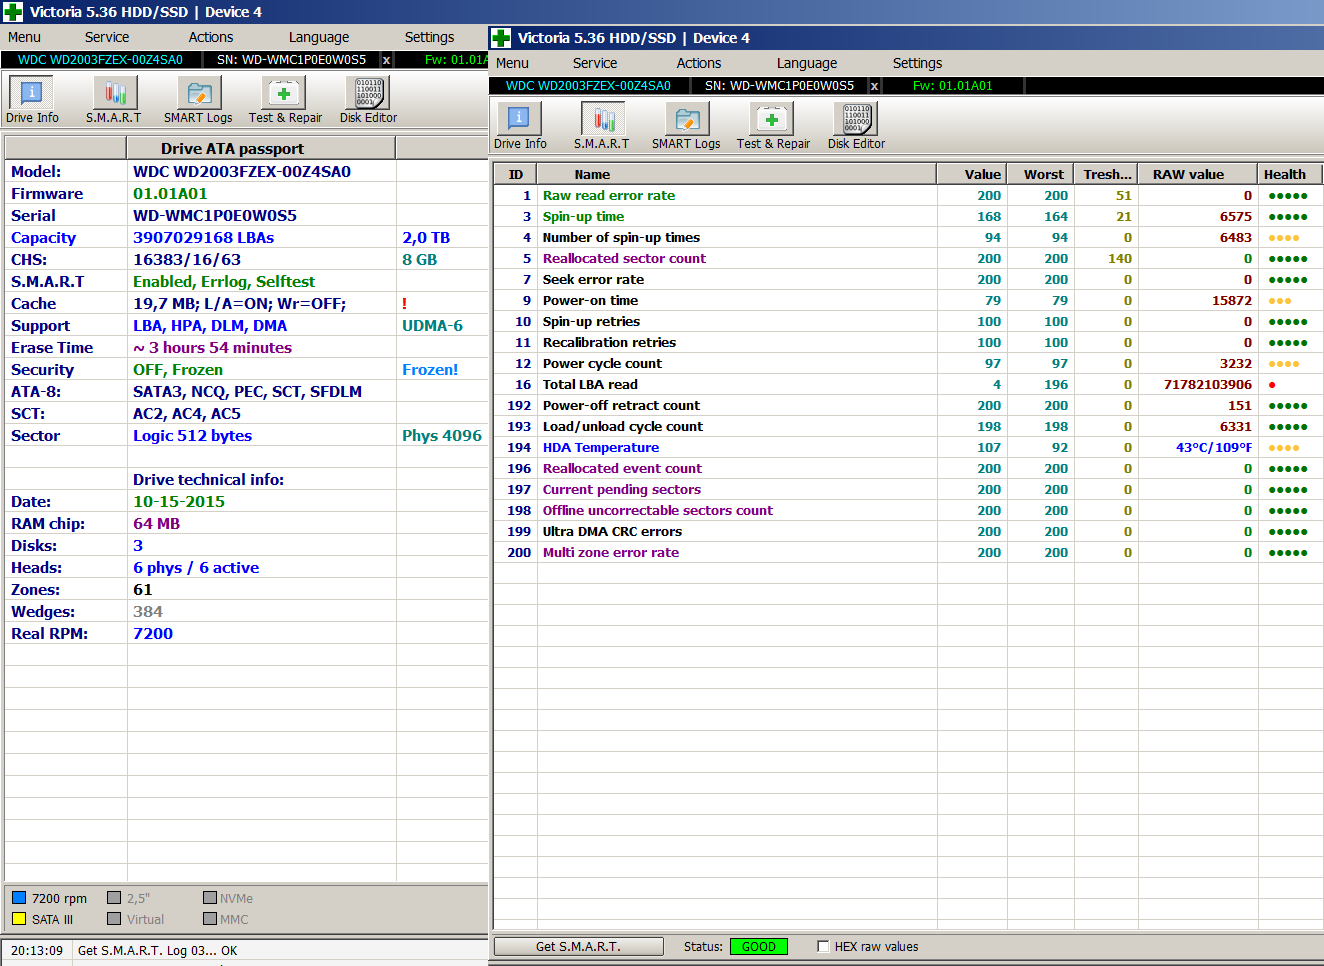
Task: Toggle the NVMe indicator box
Action: pos(210,898)
